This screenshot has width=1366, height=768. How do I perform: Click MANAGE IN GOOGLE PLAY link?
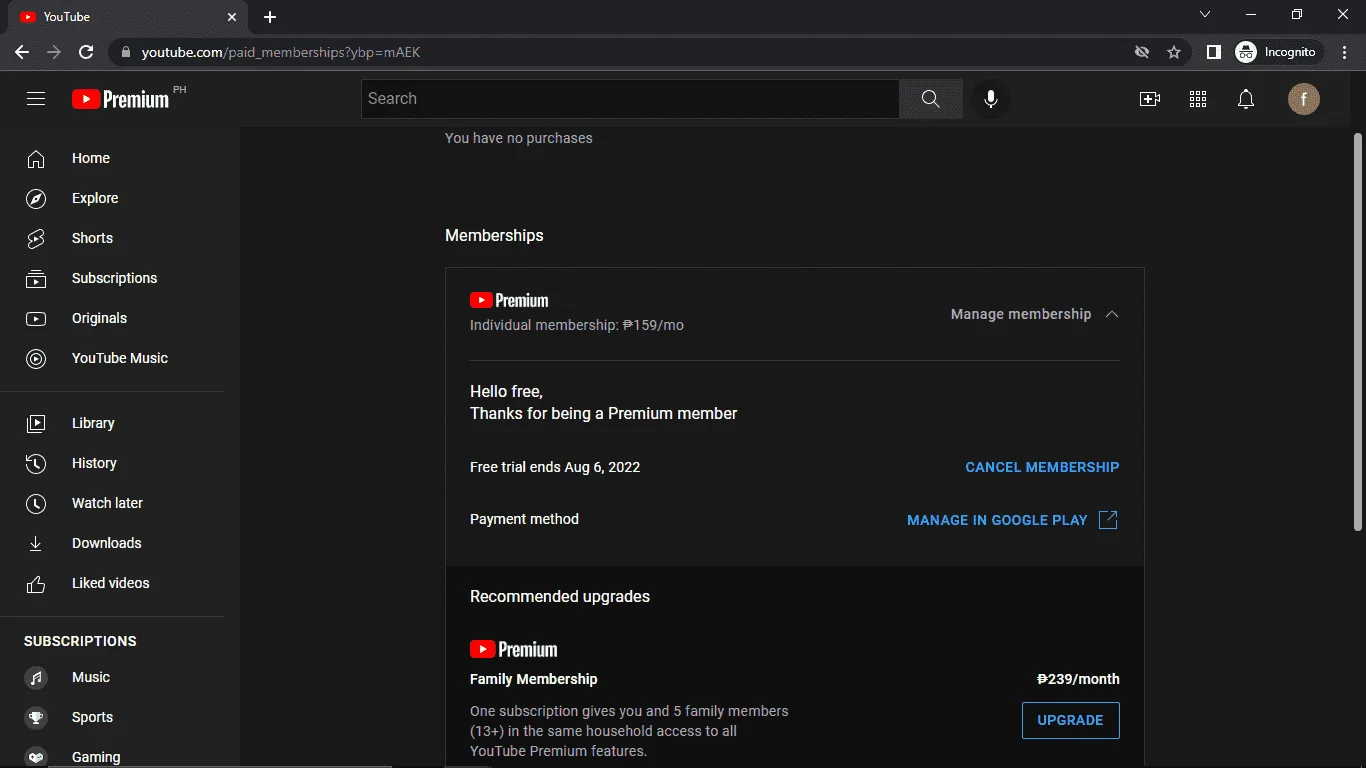[x=1012, y=520]
